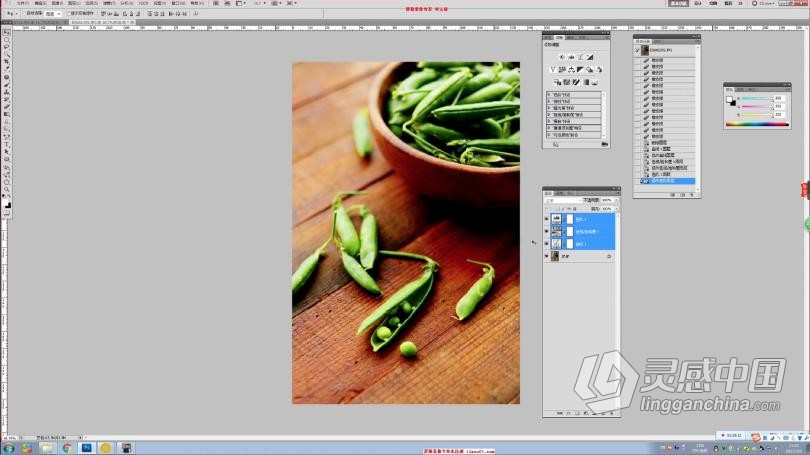Add an Exposure adjustment
810x455 pixels.
point(589,57)
